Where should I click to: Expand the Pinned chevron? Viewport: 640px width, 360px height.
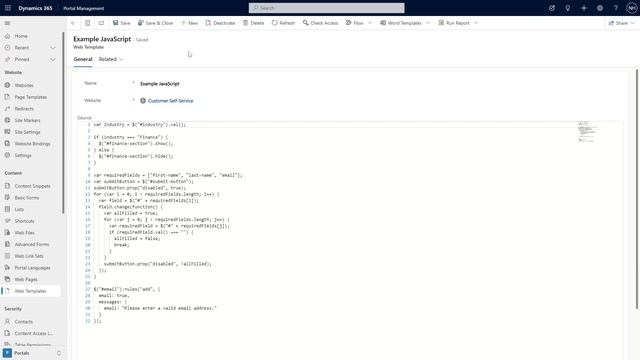53,60
